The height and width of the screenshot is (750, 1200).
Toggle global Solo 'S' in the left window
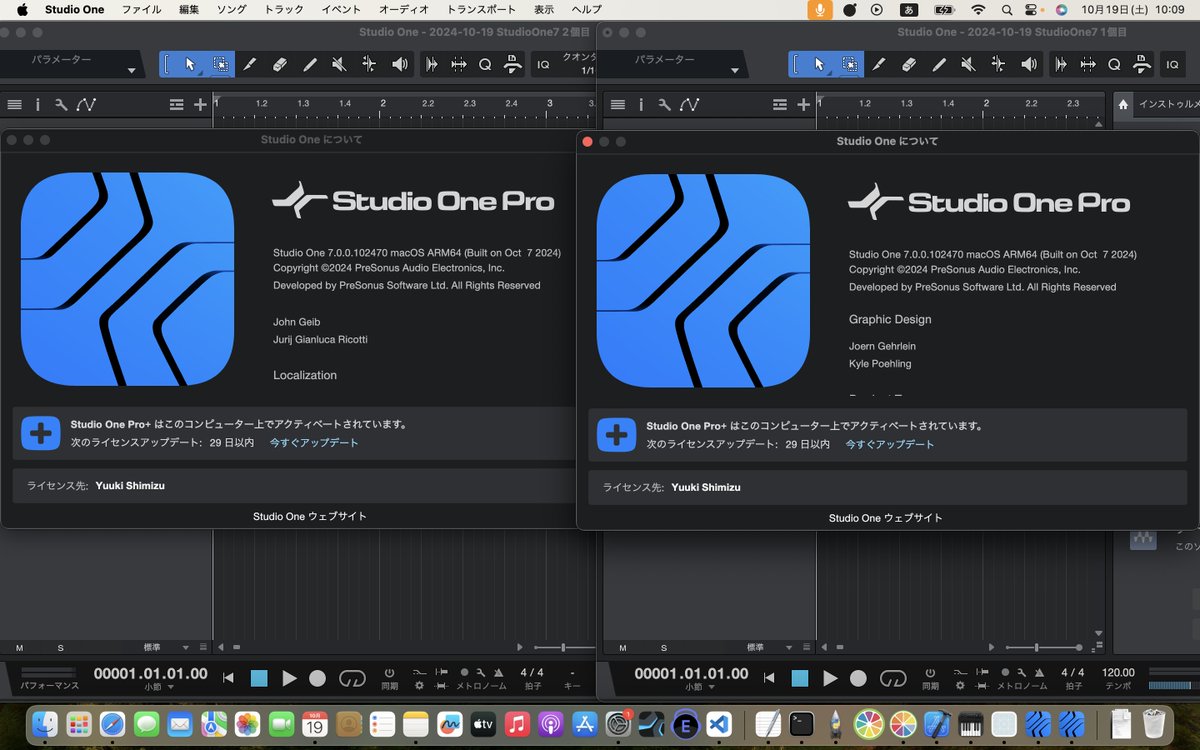point(60,648)
